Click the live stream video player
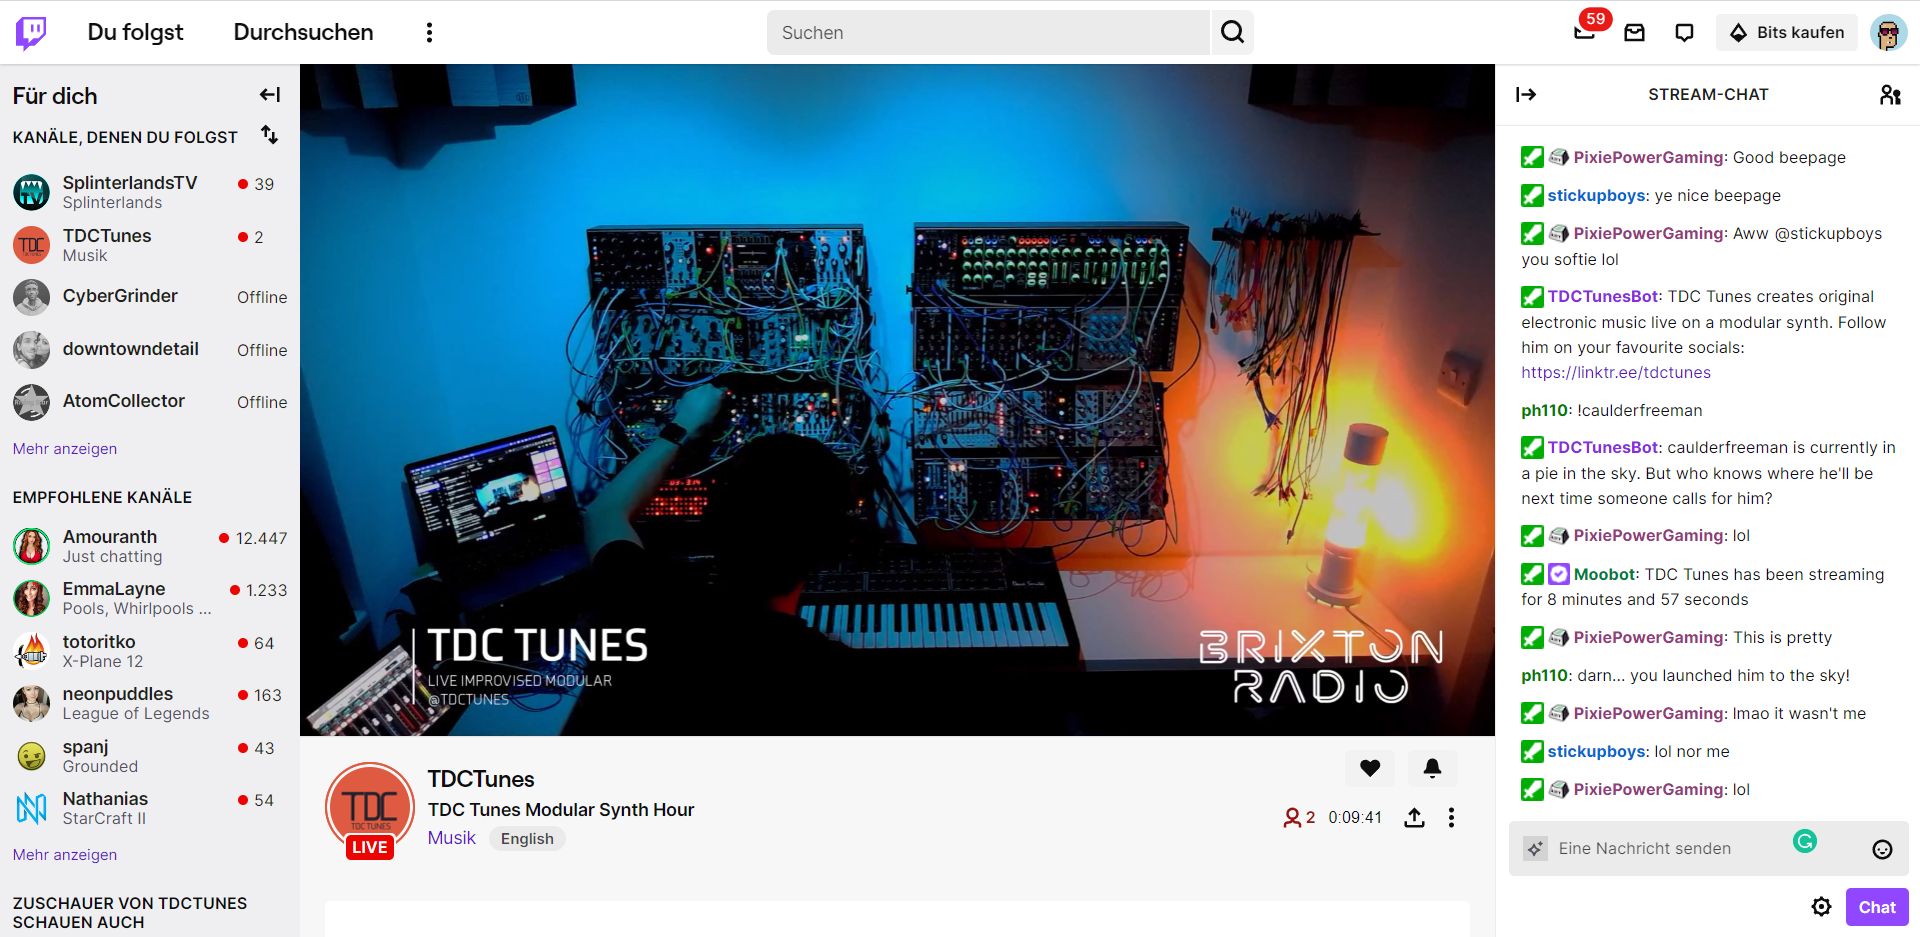Viewport: 1920px width, 937px height. tap(897, 400)
